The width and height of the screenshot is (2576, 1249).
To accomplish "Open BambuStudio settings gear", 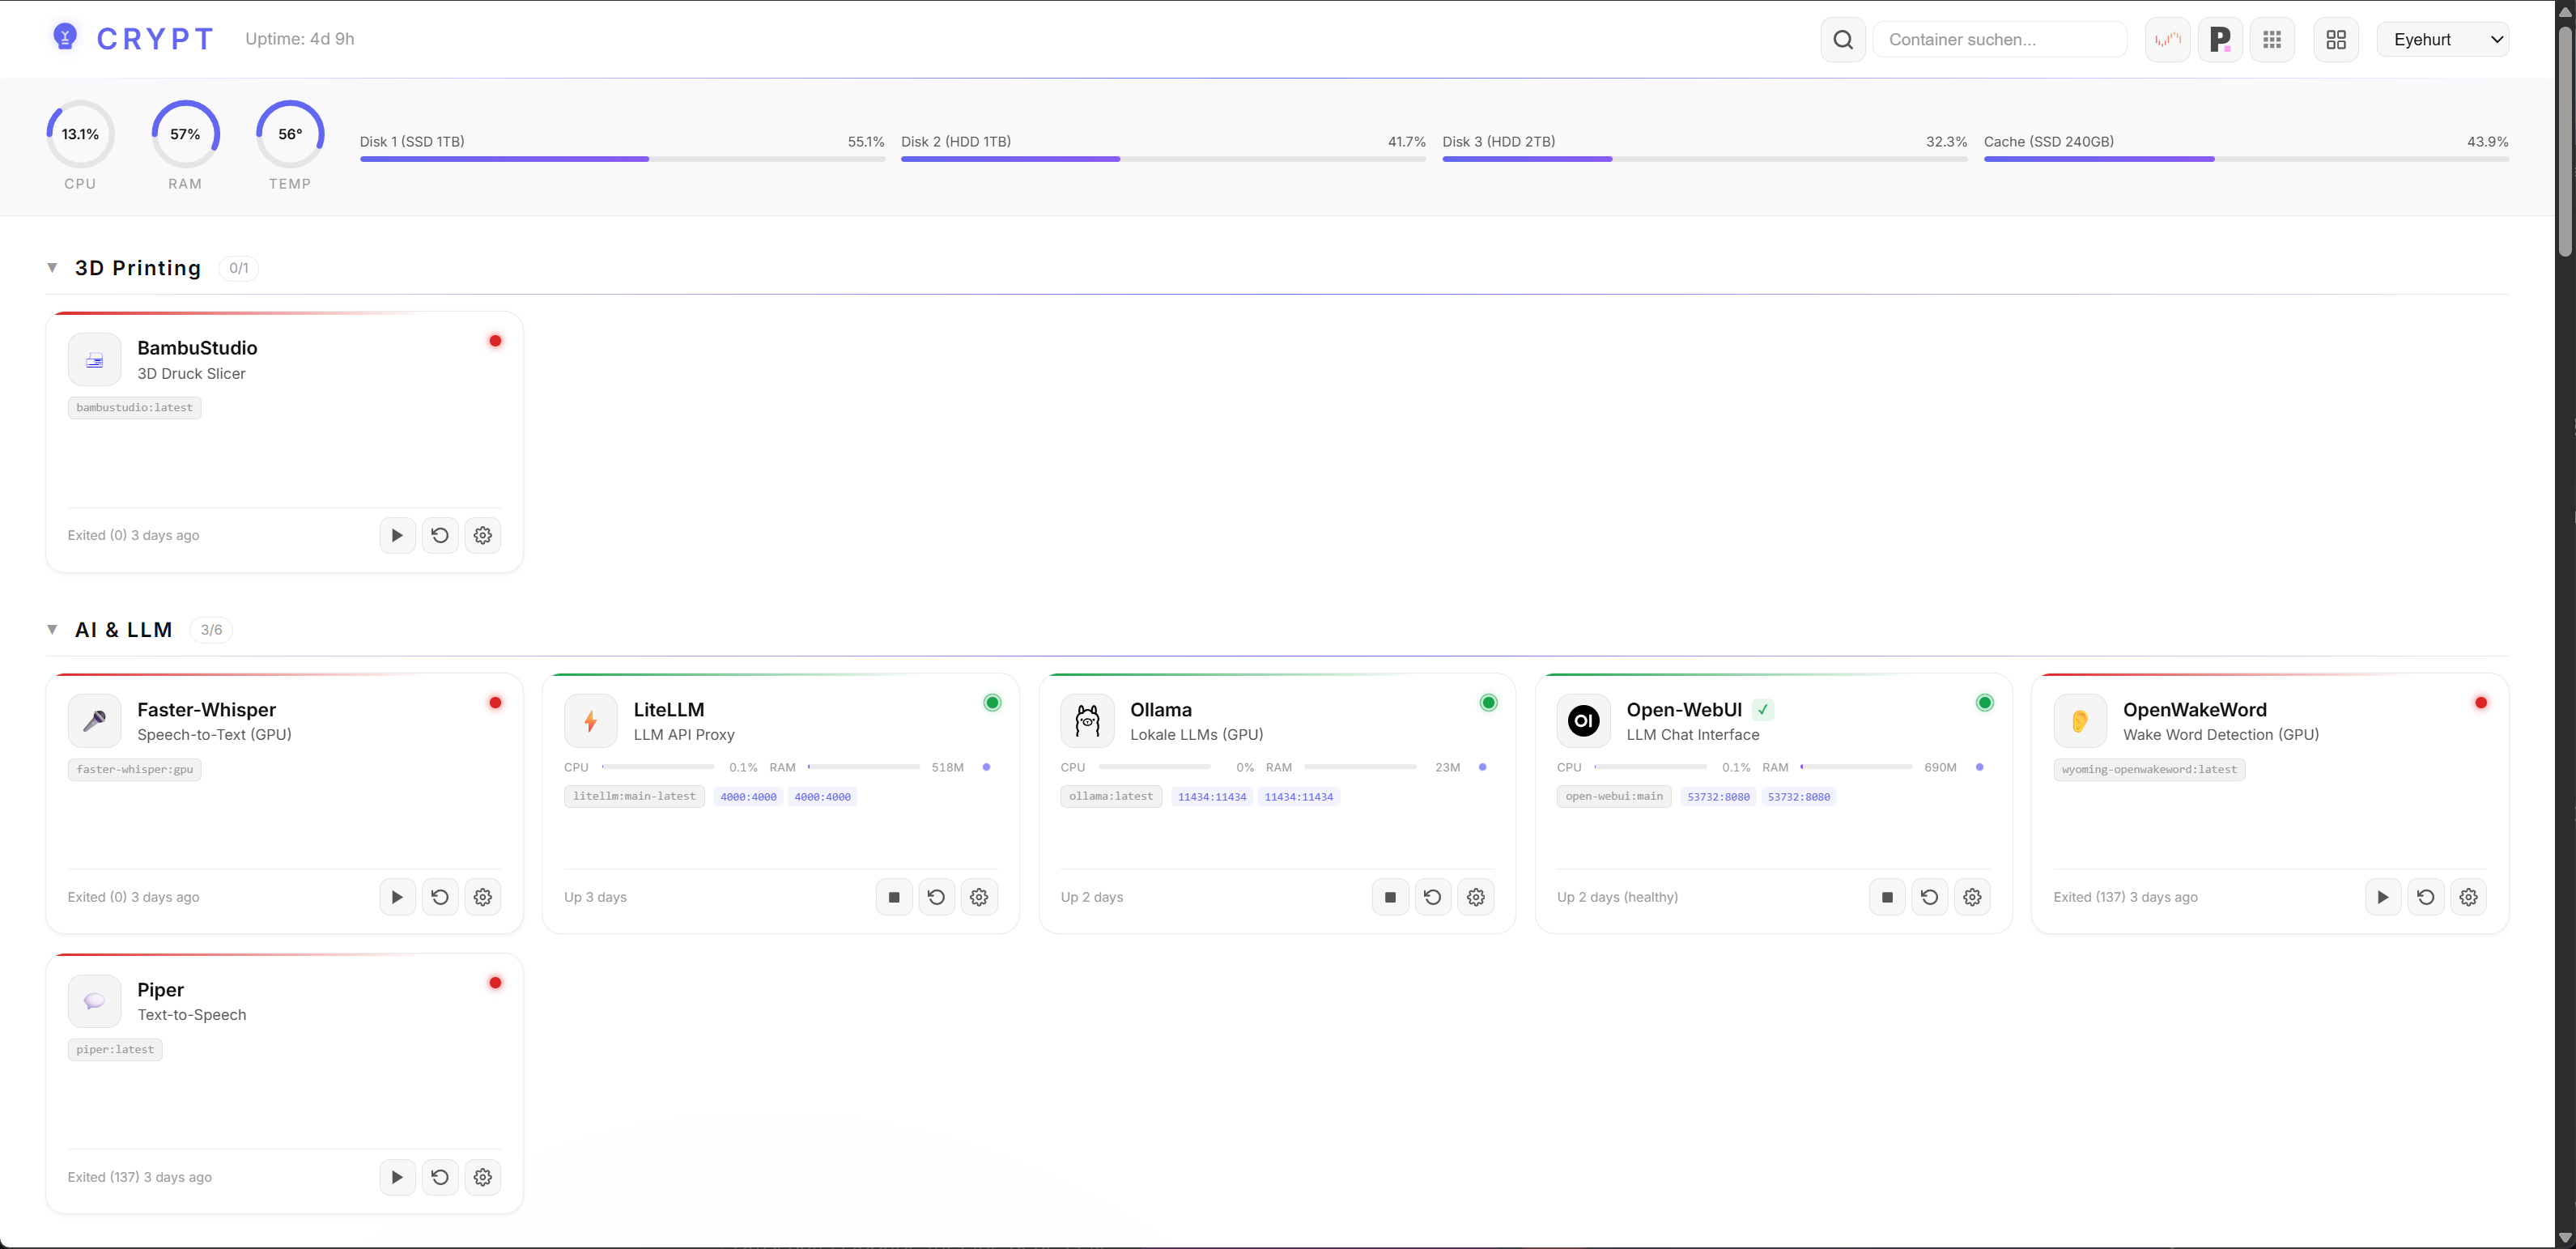I will coord(483,535).
